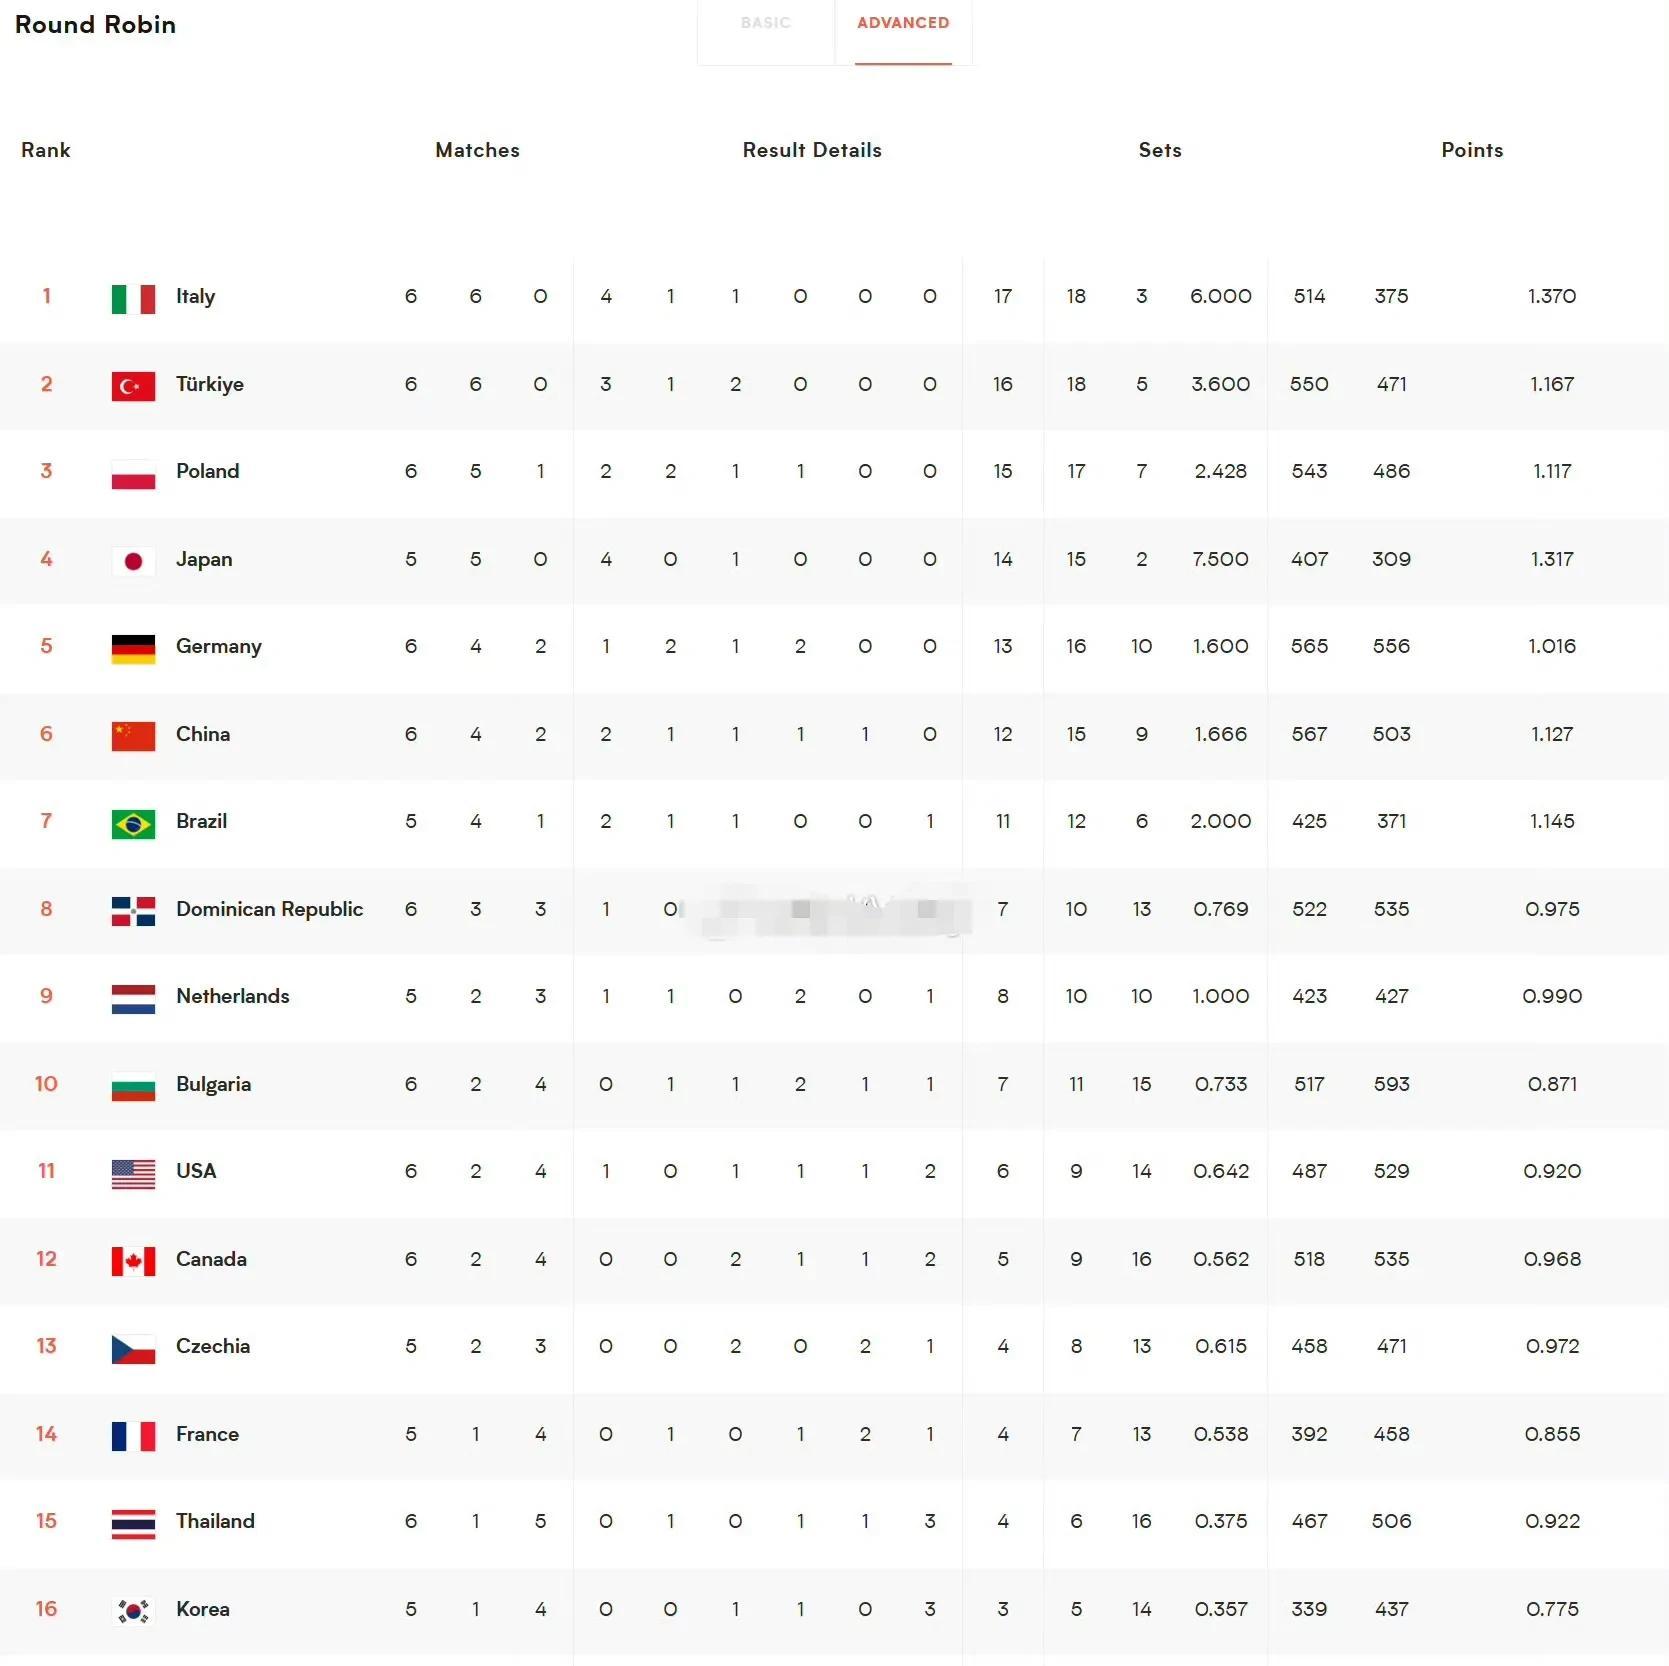The width and height of the screenshot is (1669, 1666).
Task: Open the Netherlands team name
Action: point(233,996)
